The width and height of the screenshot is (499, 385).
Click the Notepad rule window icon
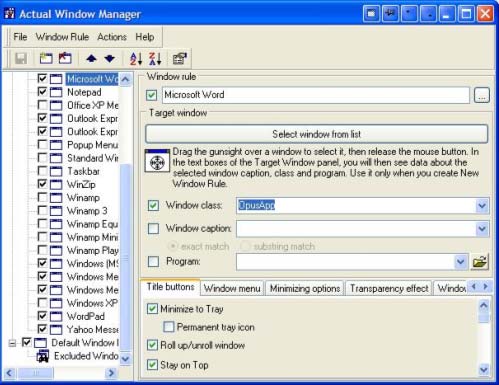[x=56, y=92]
